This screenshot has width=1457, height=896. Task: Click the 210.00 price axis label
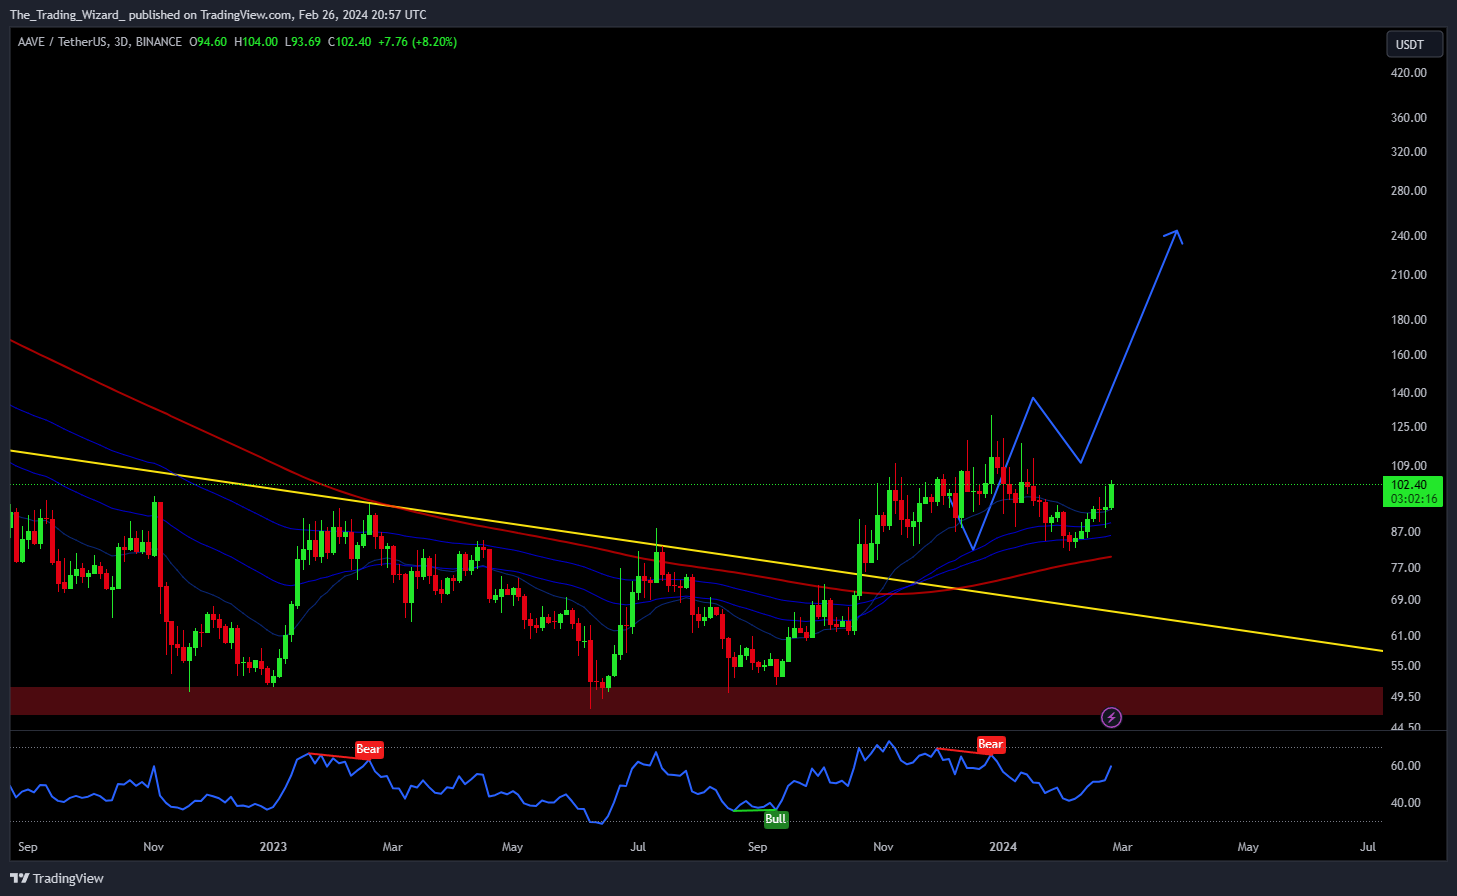pos(1408,275)
